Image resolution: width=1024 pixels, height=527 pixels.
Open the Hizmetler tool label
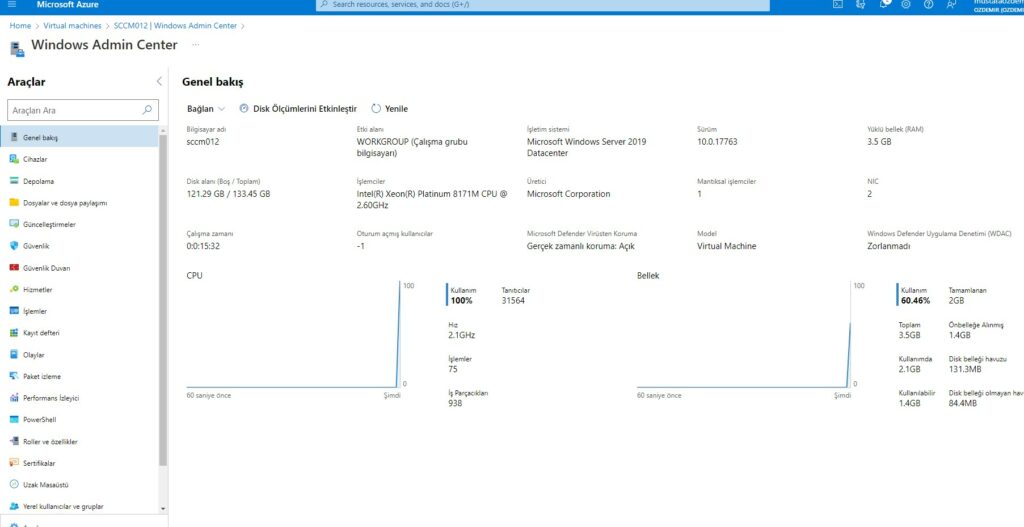(x=37, y=289)
